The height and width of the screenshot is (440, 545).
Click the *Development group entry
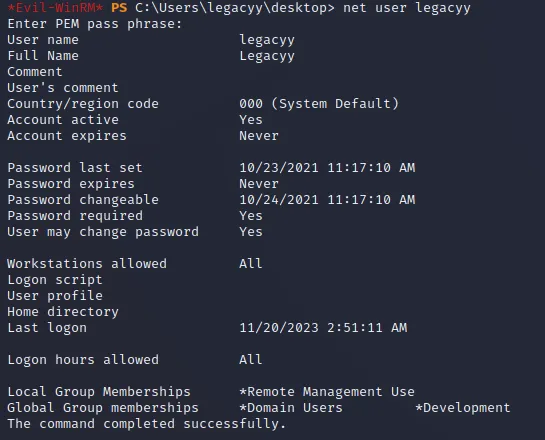(x=463, y=408)
